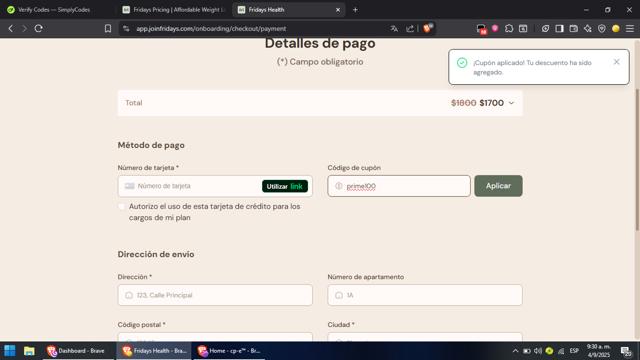640x360 pixels.
Task: Close the Fridays Health tab
Action: [x=338, y=10]
